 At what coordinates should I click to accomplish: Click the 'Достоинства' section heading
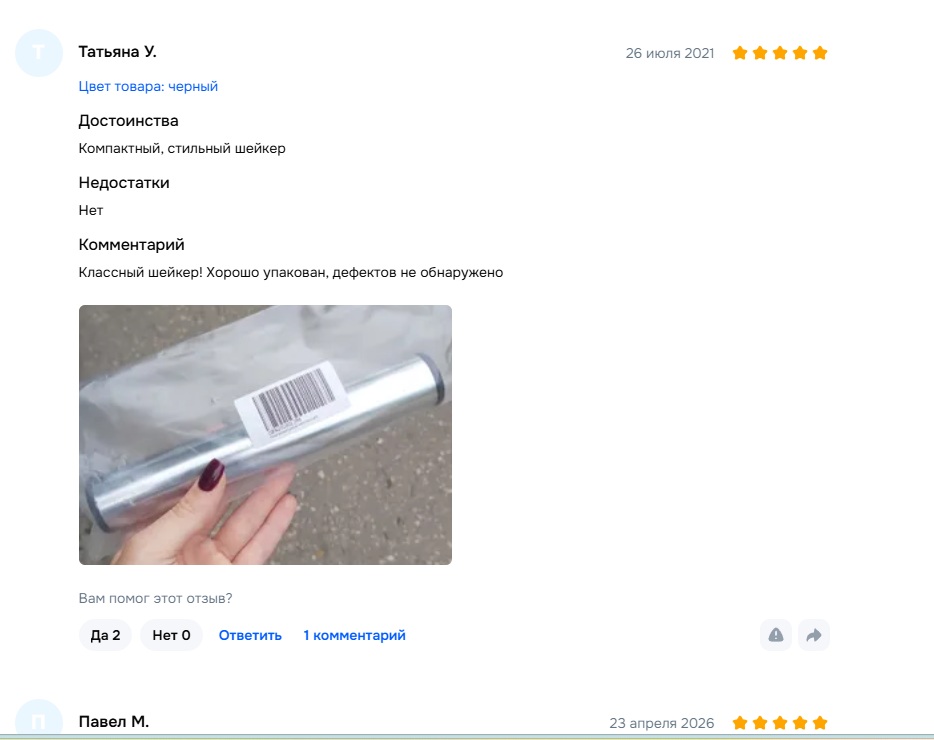point(129,120)
